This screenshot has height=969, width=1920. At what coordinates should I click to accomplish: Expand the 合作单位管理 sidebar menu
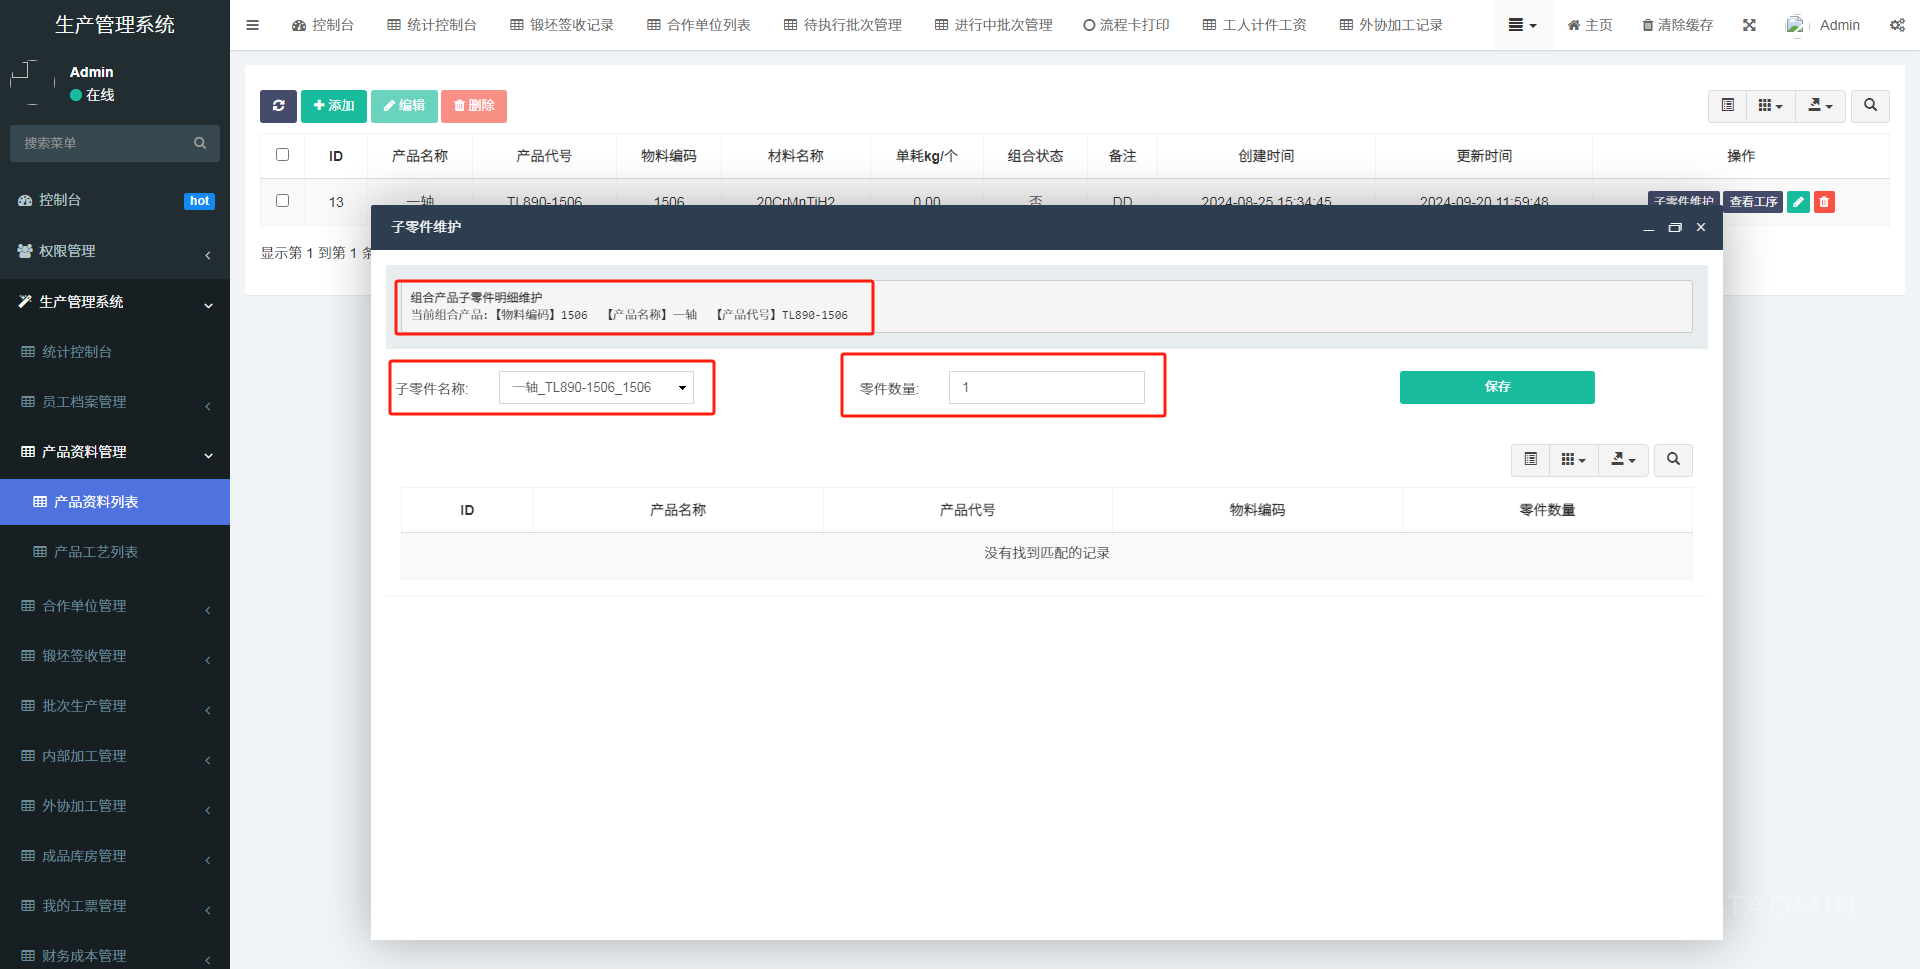(115, 606)
